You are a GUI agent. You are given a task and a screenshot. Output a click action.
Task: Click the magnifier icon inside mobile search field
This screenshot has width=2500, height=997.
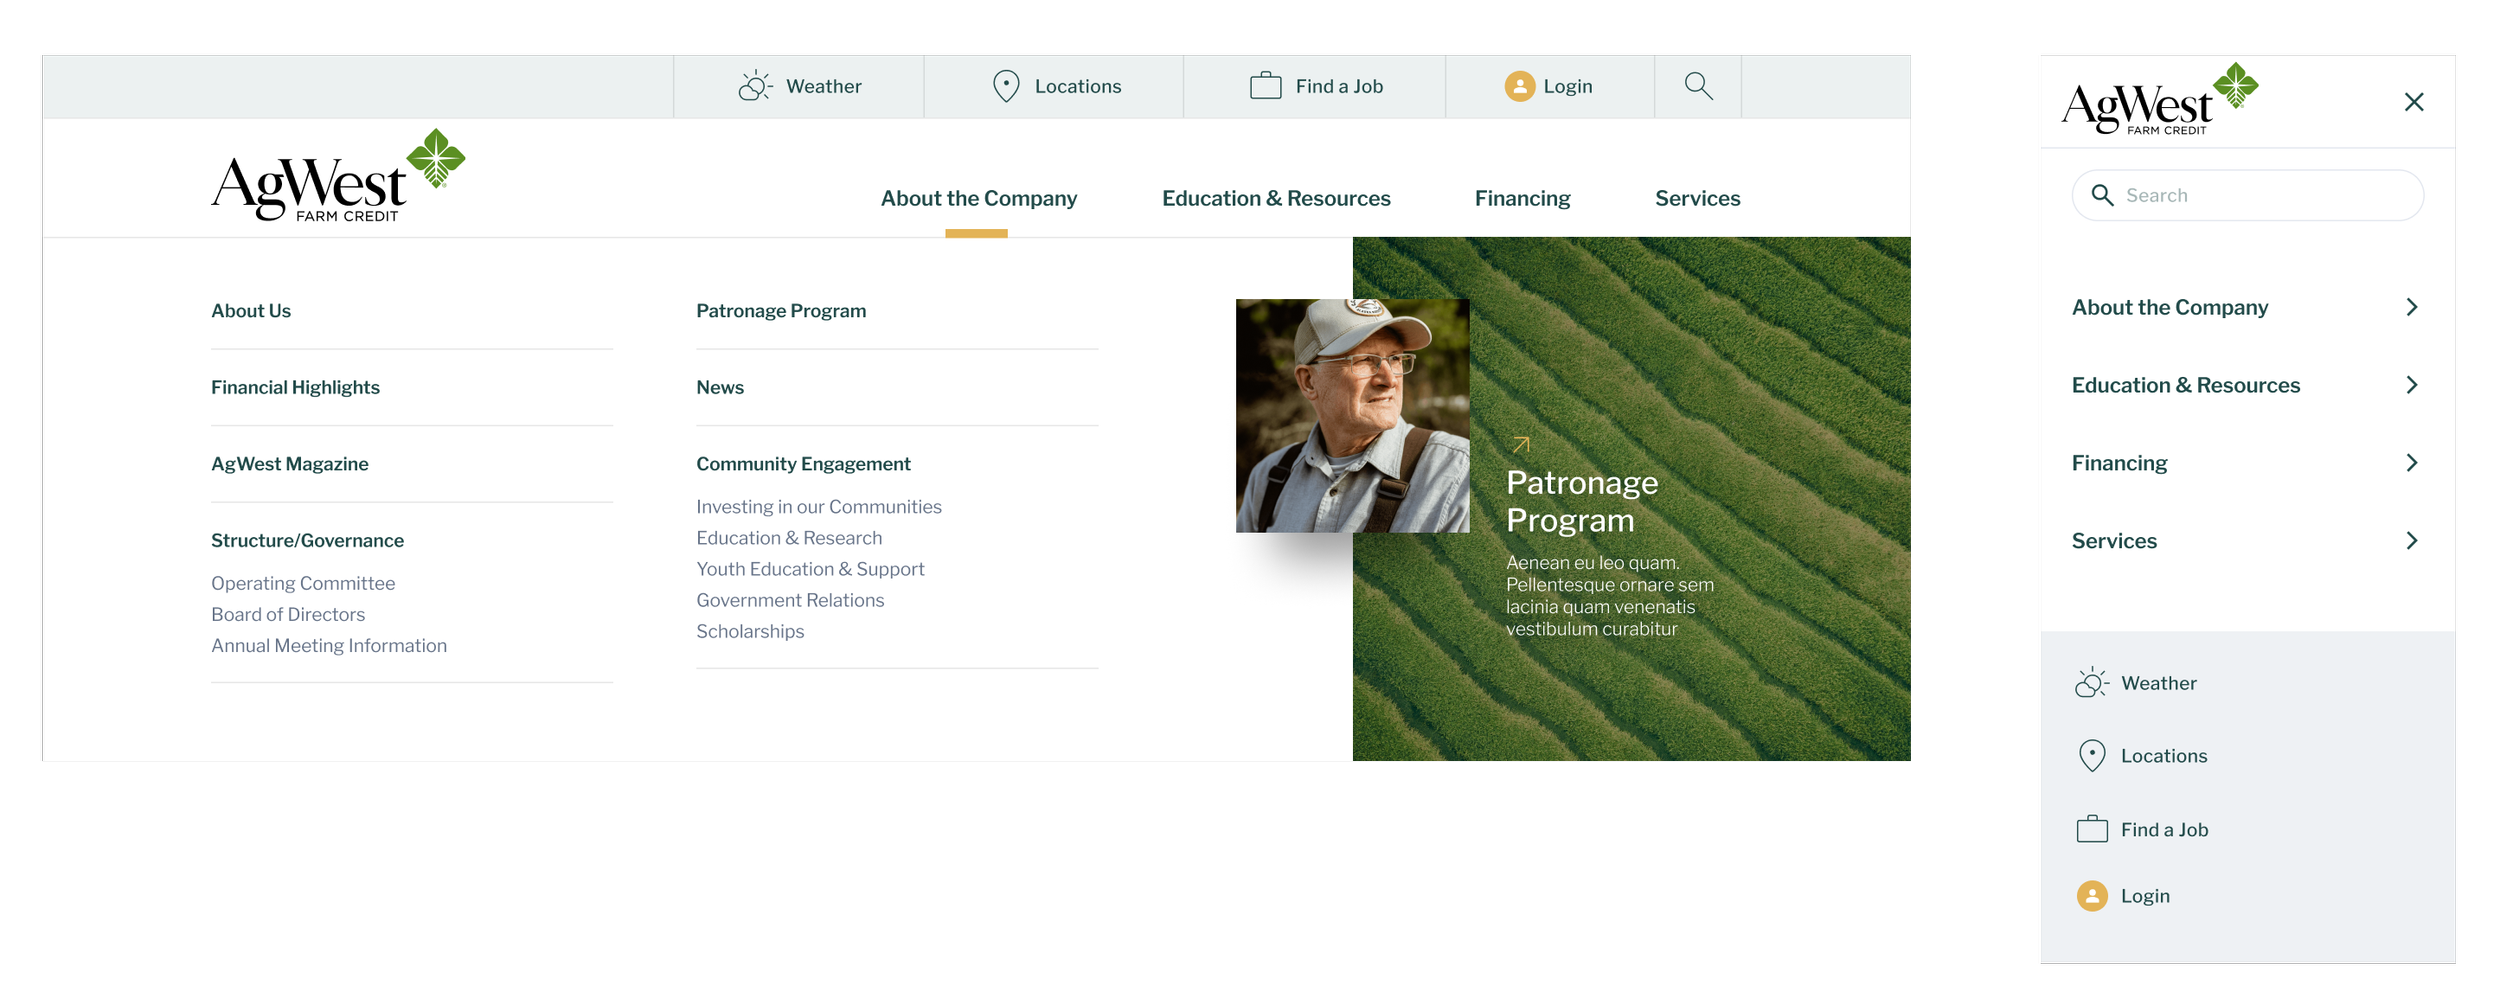[x=2103, y=195]
